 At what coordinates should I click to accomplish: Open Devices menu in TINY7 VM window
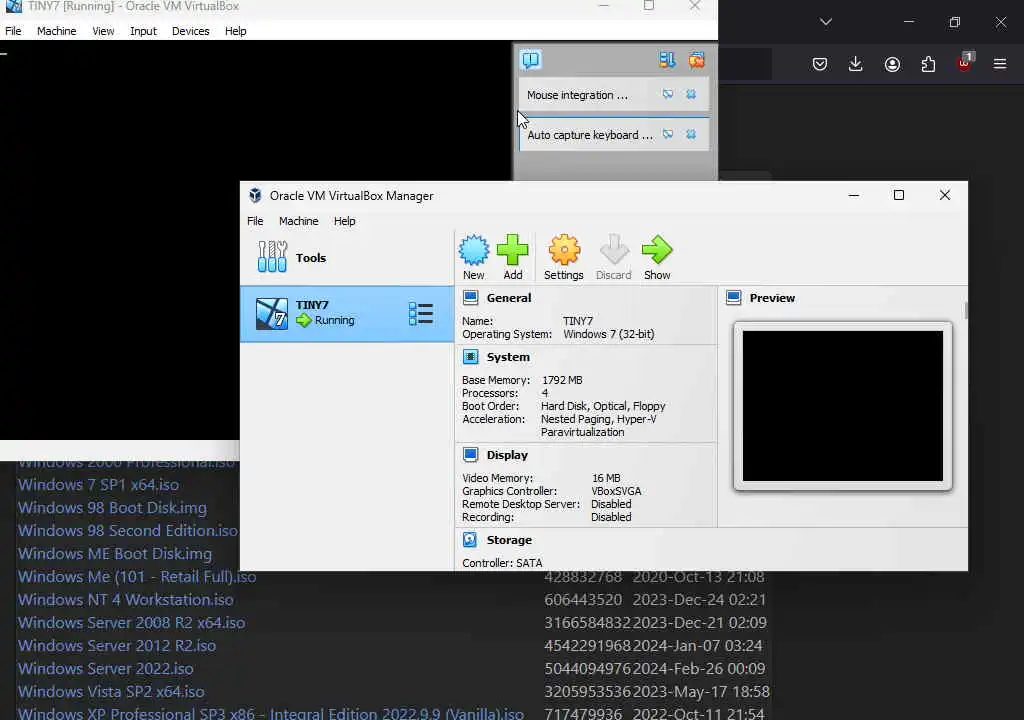pos(191,31)
